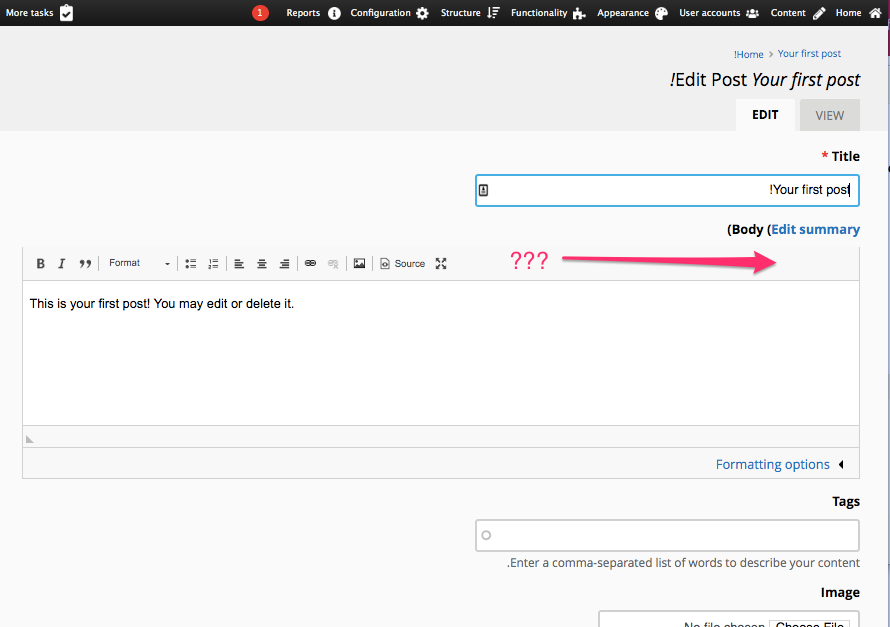Insert an image into the body
The image size is (890, 627).
[359, 263]
